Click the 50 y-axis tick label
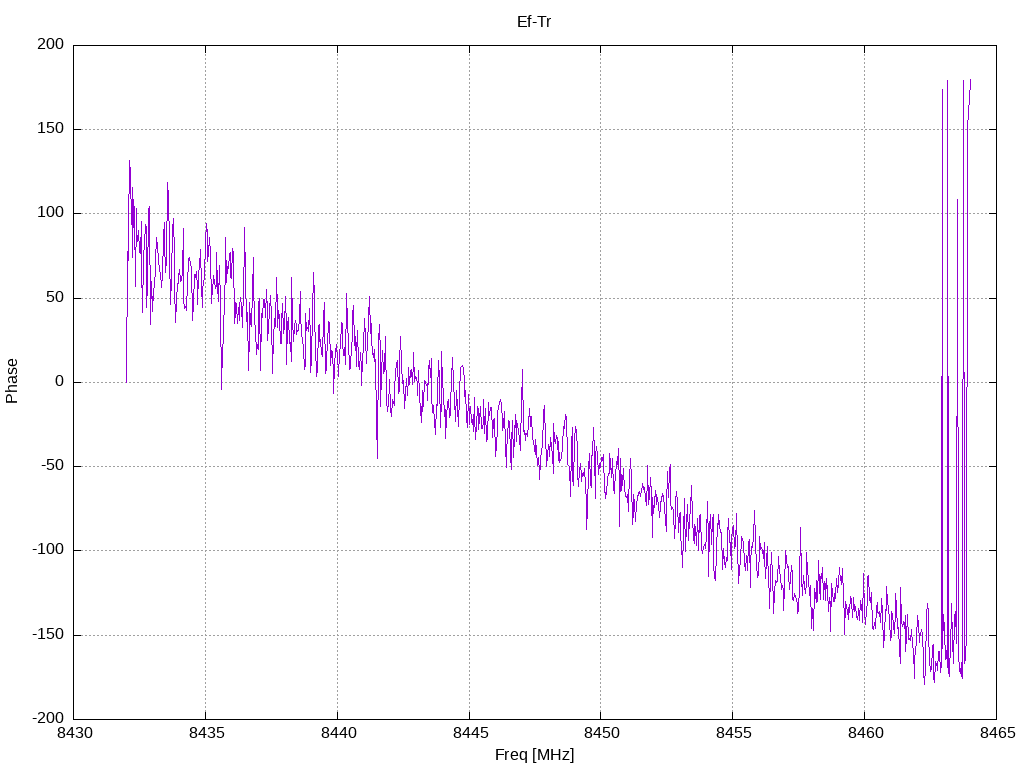The image size is (1024, 768). pos(56,297)
